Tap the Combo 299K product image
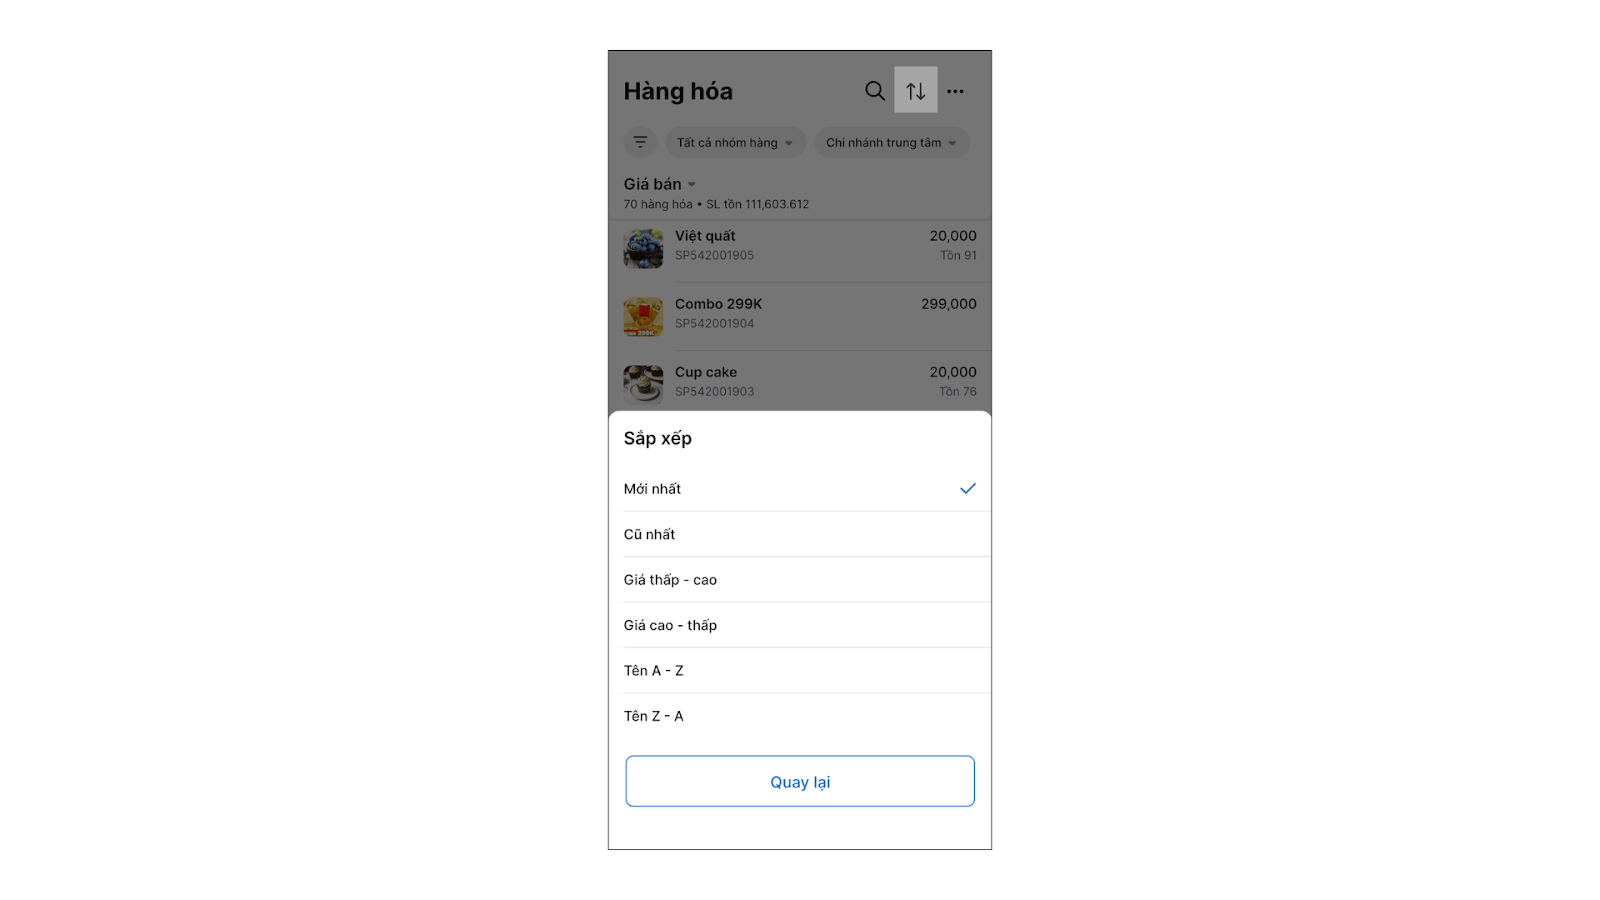Viewport: 1600px width, 900px height. coord(643,317)
